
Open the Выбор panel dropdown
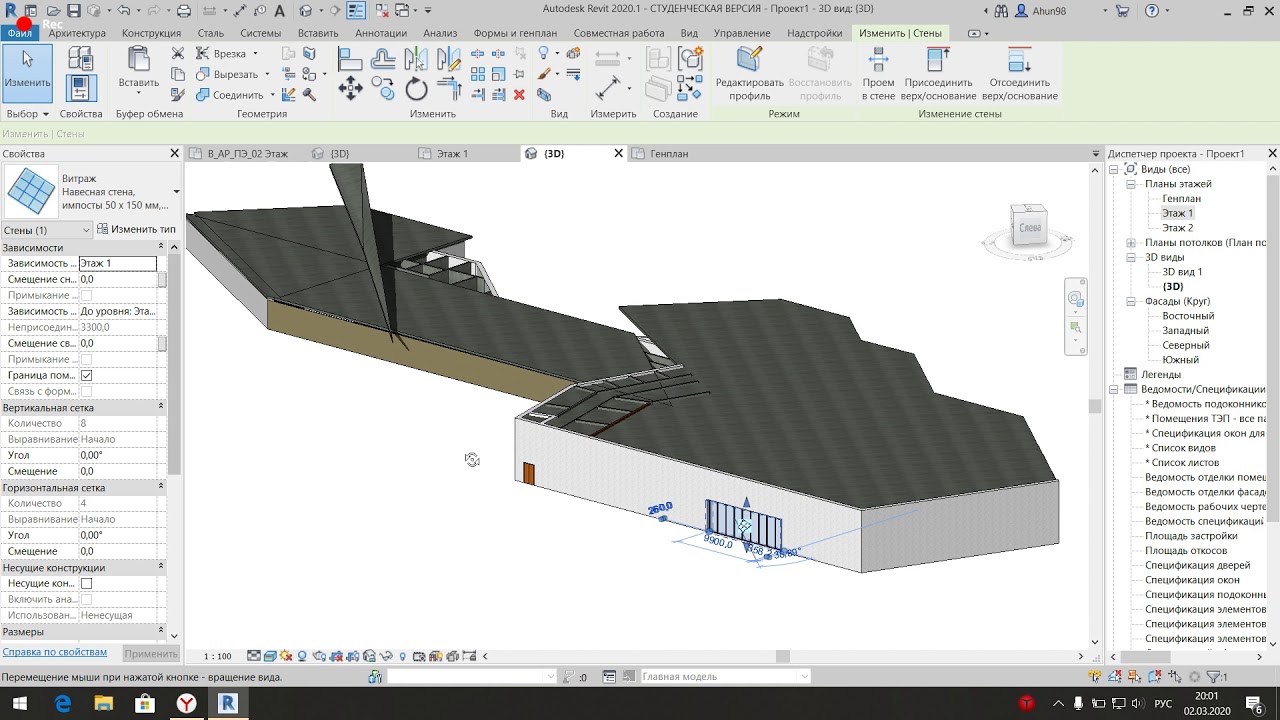28,114
